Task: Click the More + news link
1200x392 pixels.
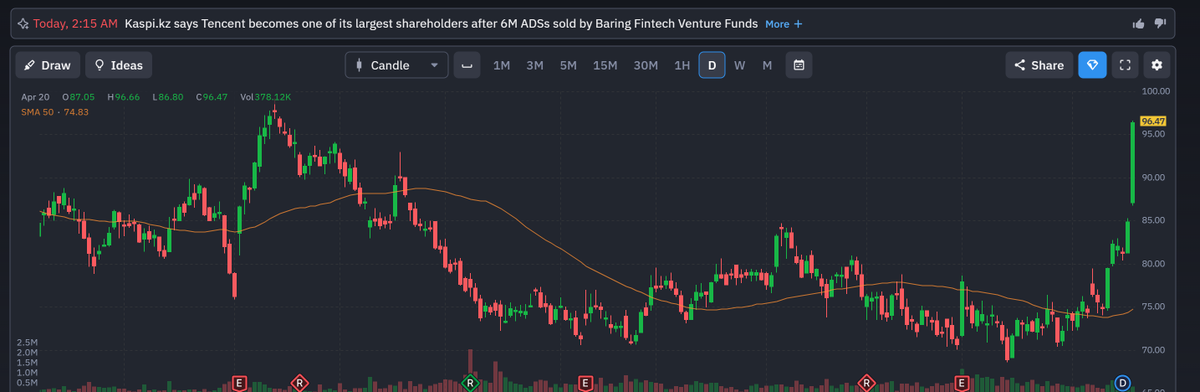Action: point(783,23)
